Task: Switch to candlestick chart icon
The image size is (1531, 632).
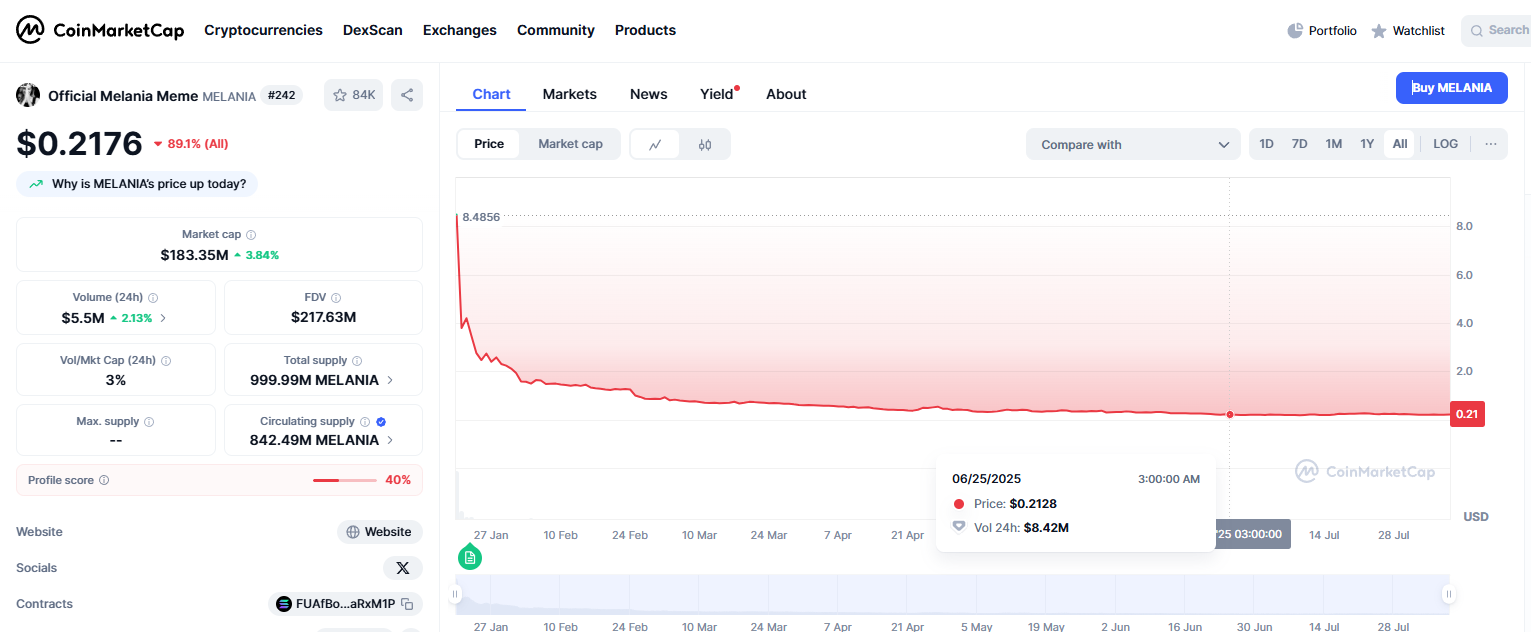Action: pos(705,144)
